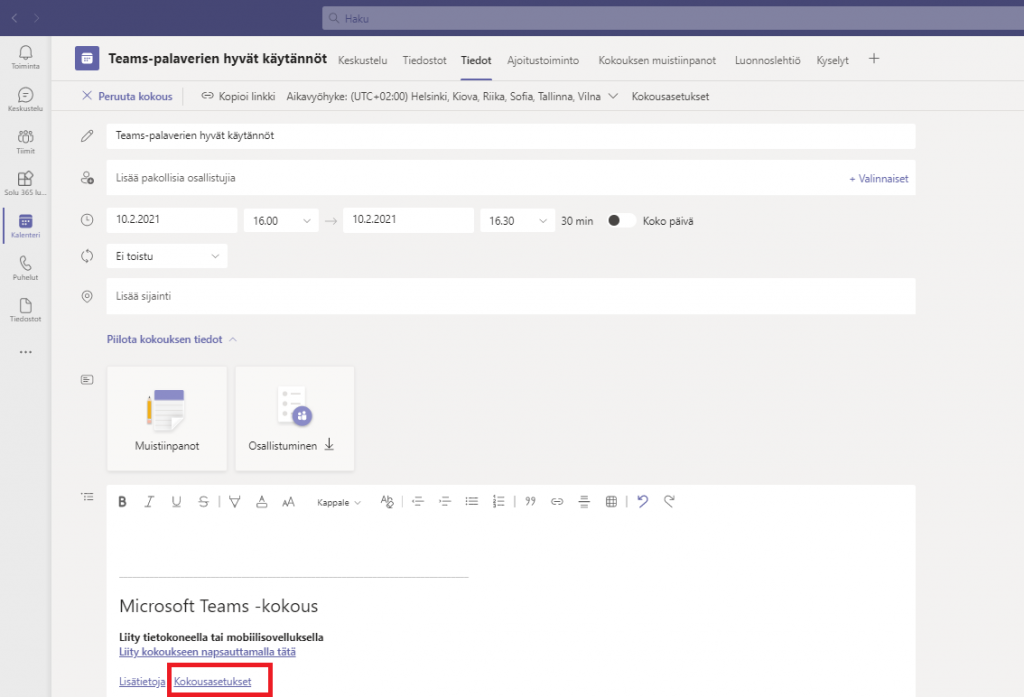Open Lisätietoja link in meeting body
Viewport: 1024px width, 697px height.
pyautogui.click(x=142, y=681)
